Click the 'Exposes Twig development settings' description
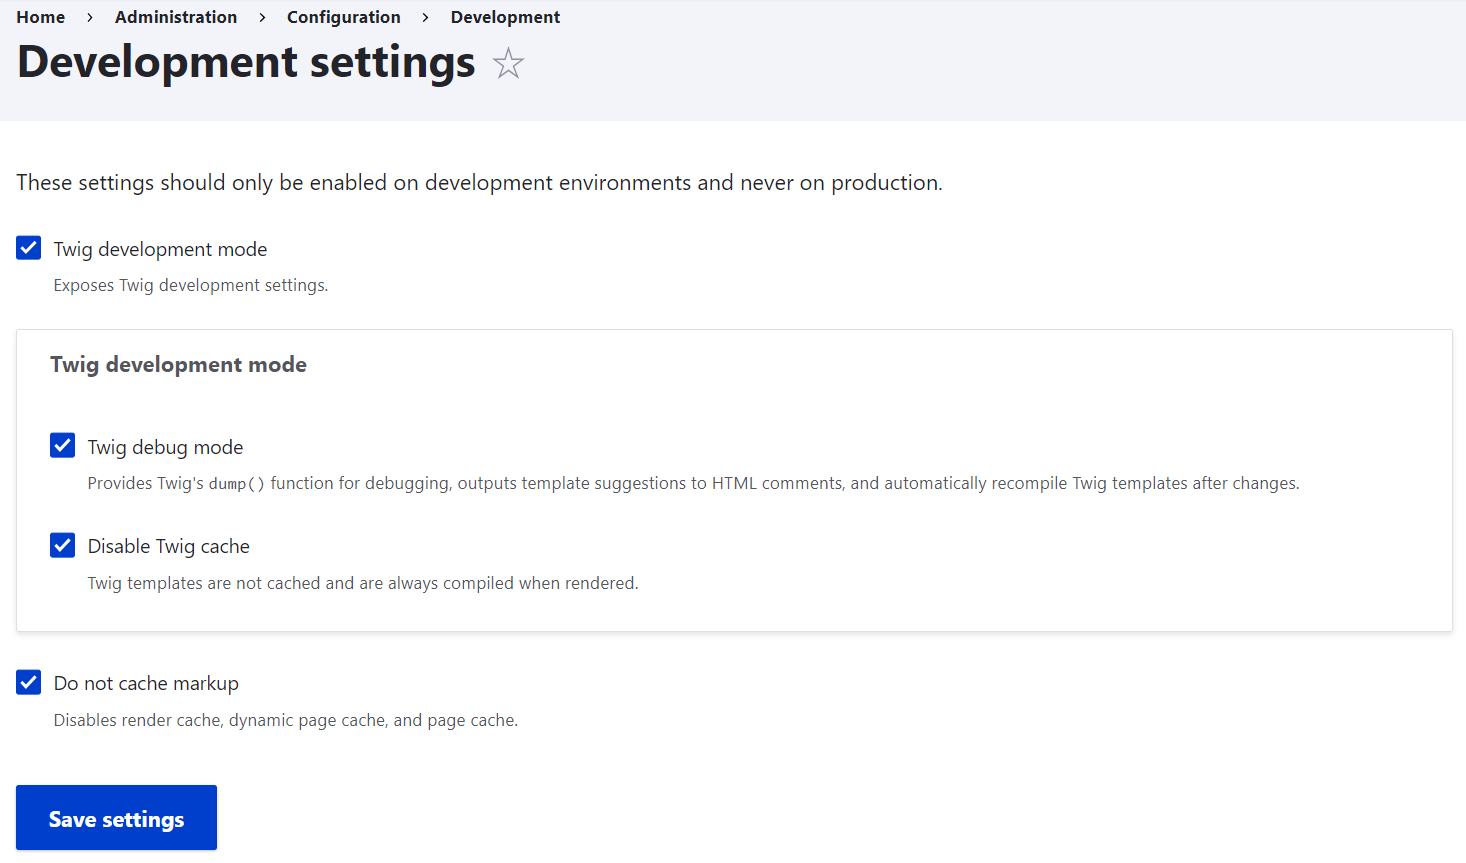This screenshot has height=863, width=1466. pos(190,285)
